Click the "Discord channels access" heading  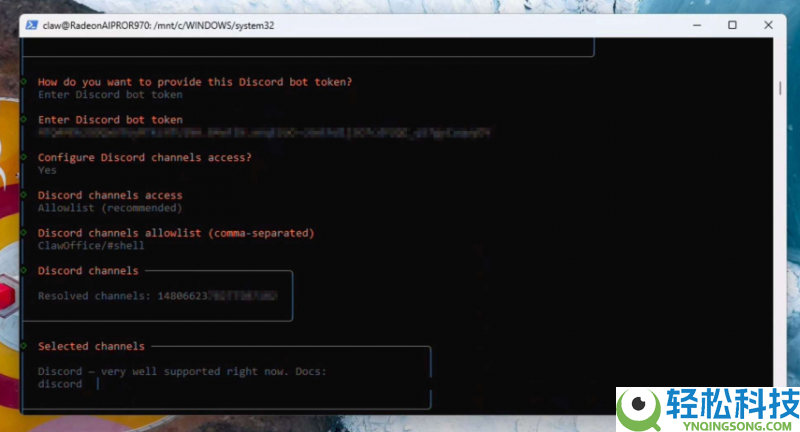pyautogui.click(x=110, y=195)
